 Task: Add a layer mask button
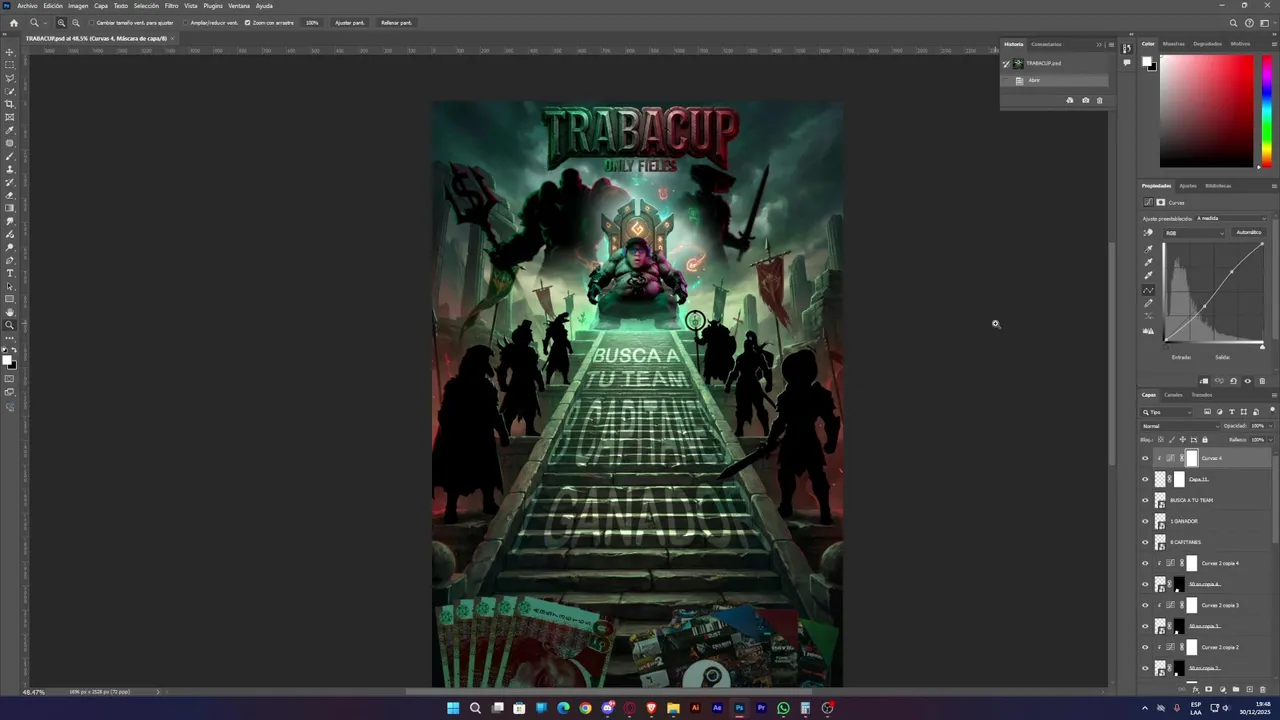click(x=1208, y=689)
